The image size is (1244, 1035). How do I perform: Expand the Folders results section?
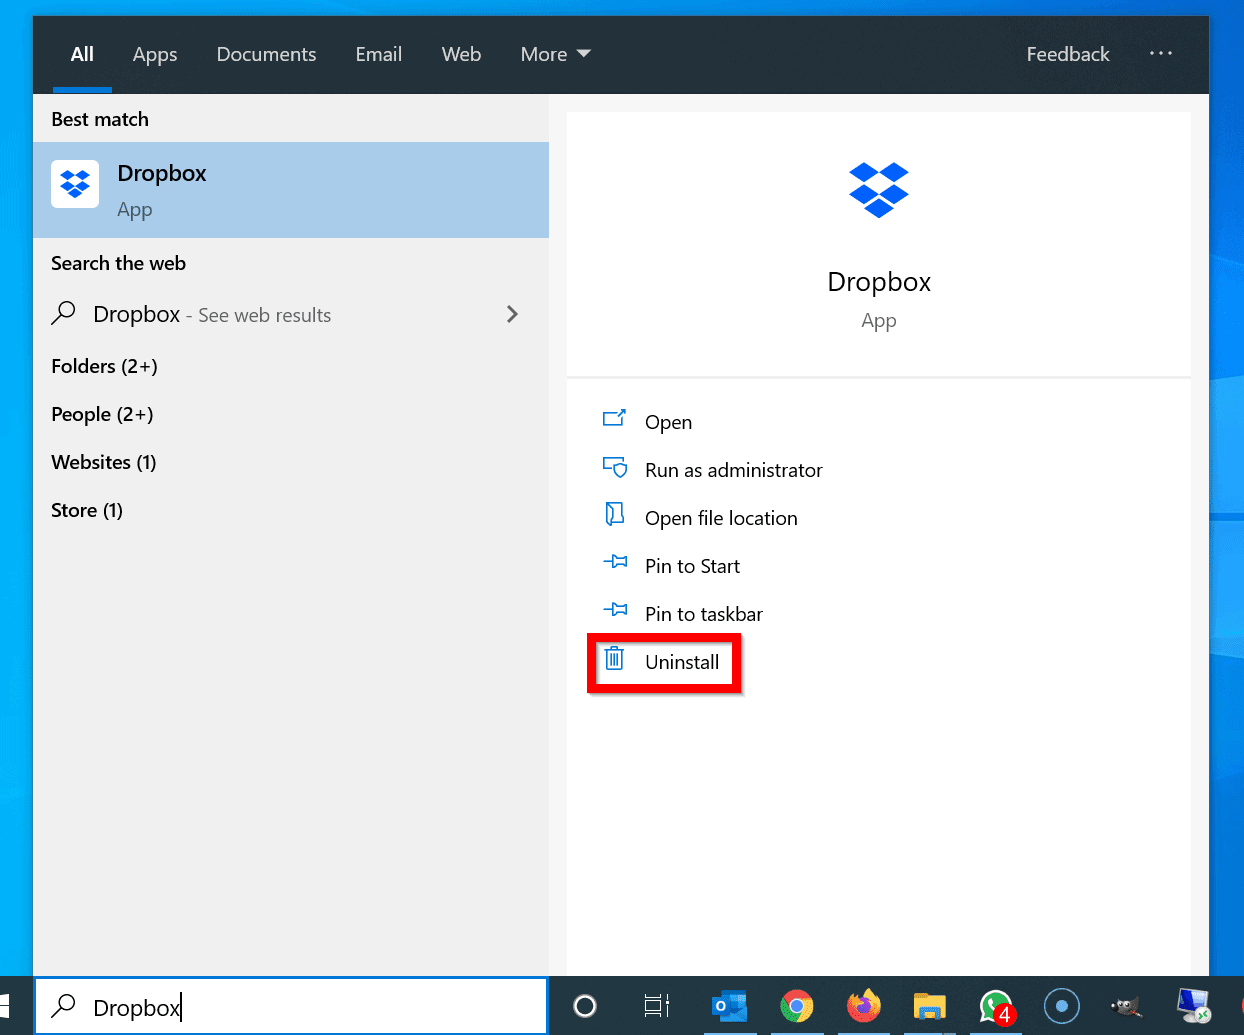pyautogui.click(x=104, y=366)
